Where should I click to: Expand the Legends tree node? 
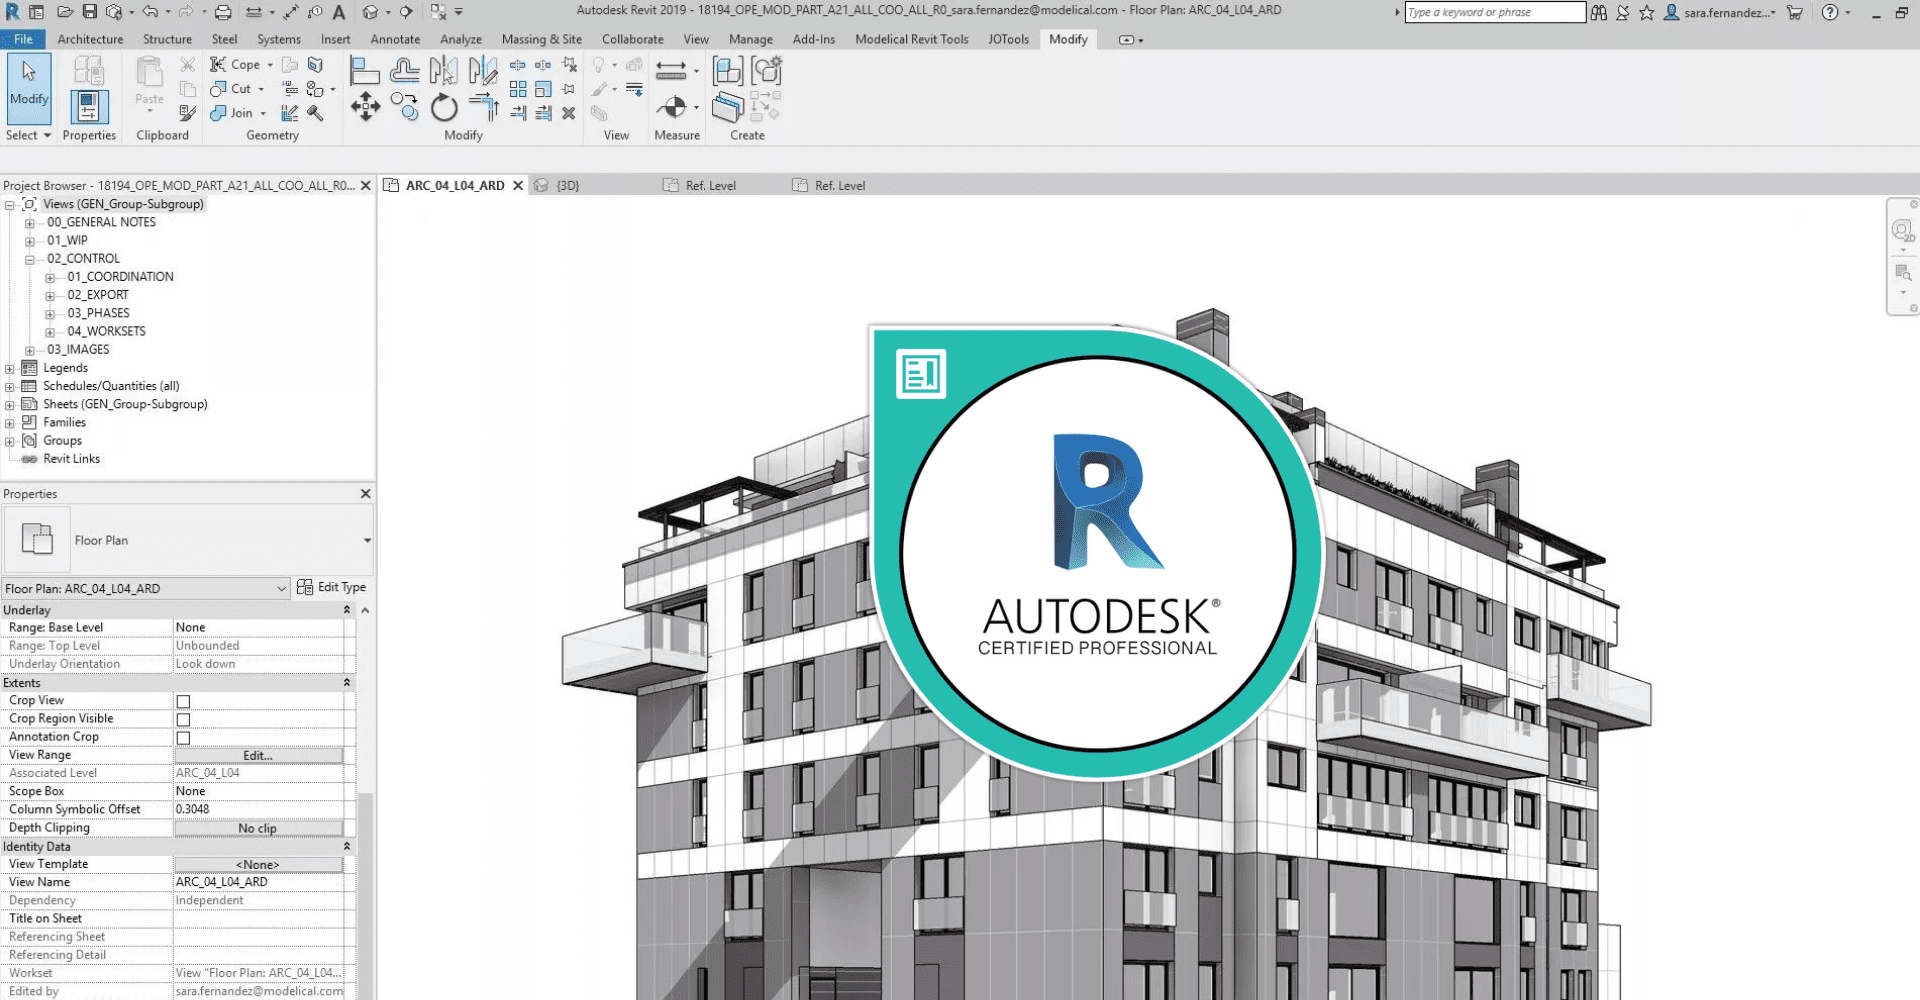pyautogui.click(x=10, y=368)
